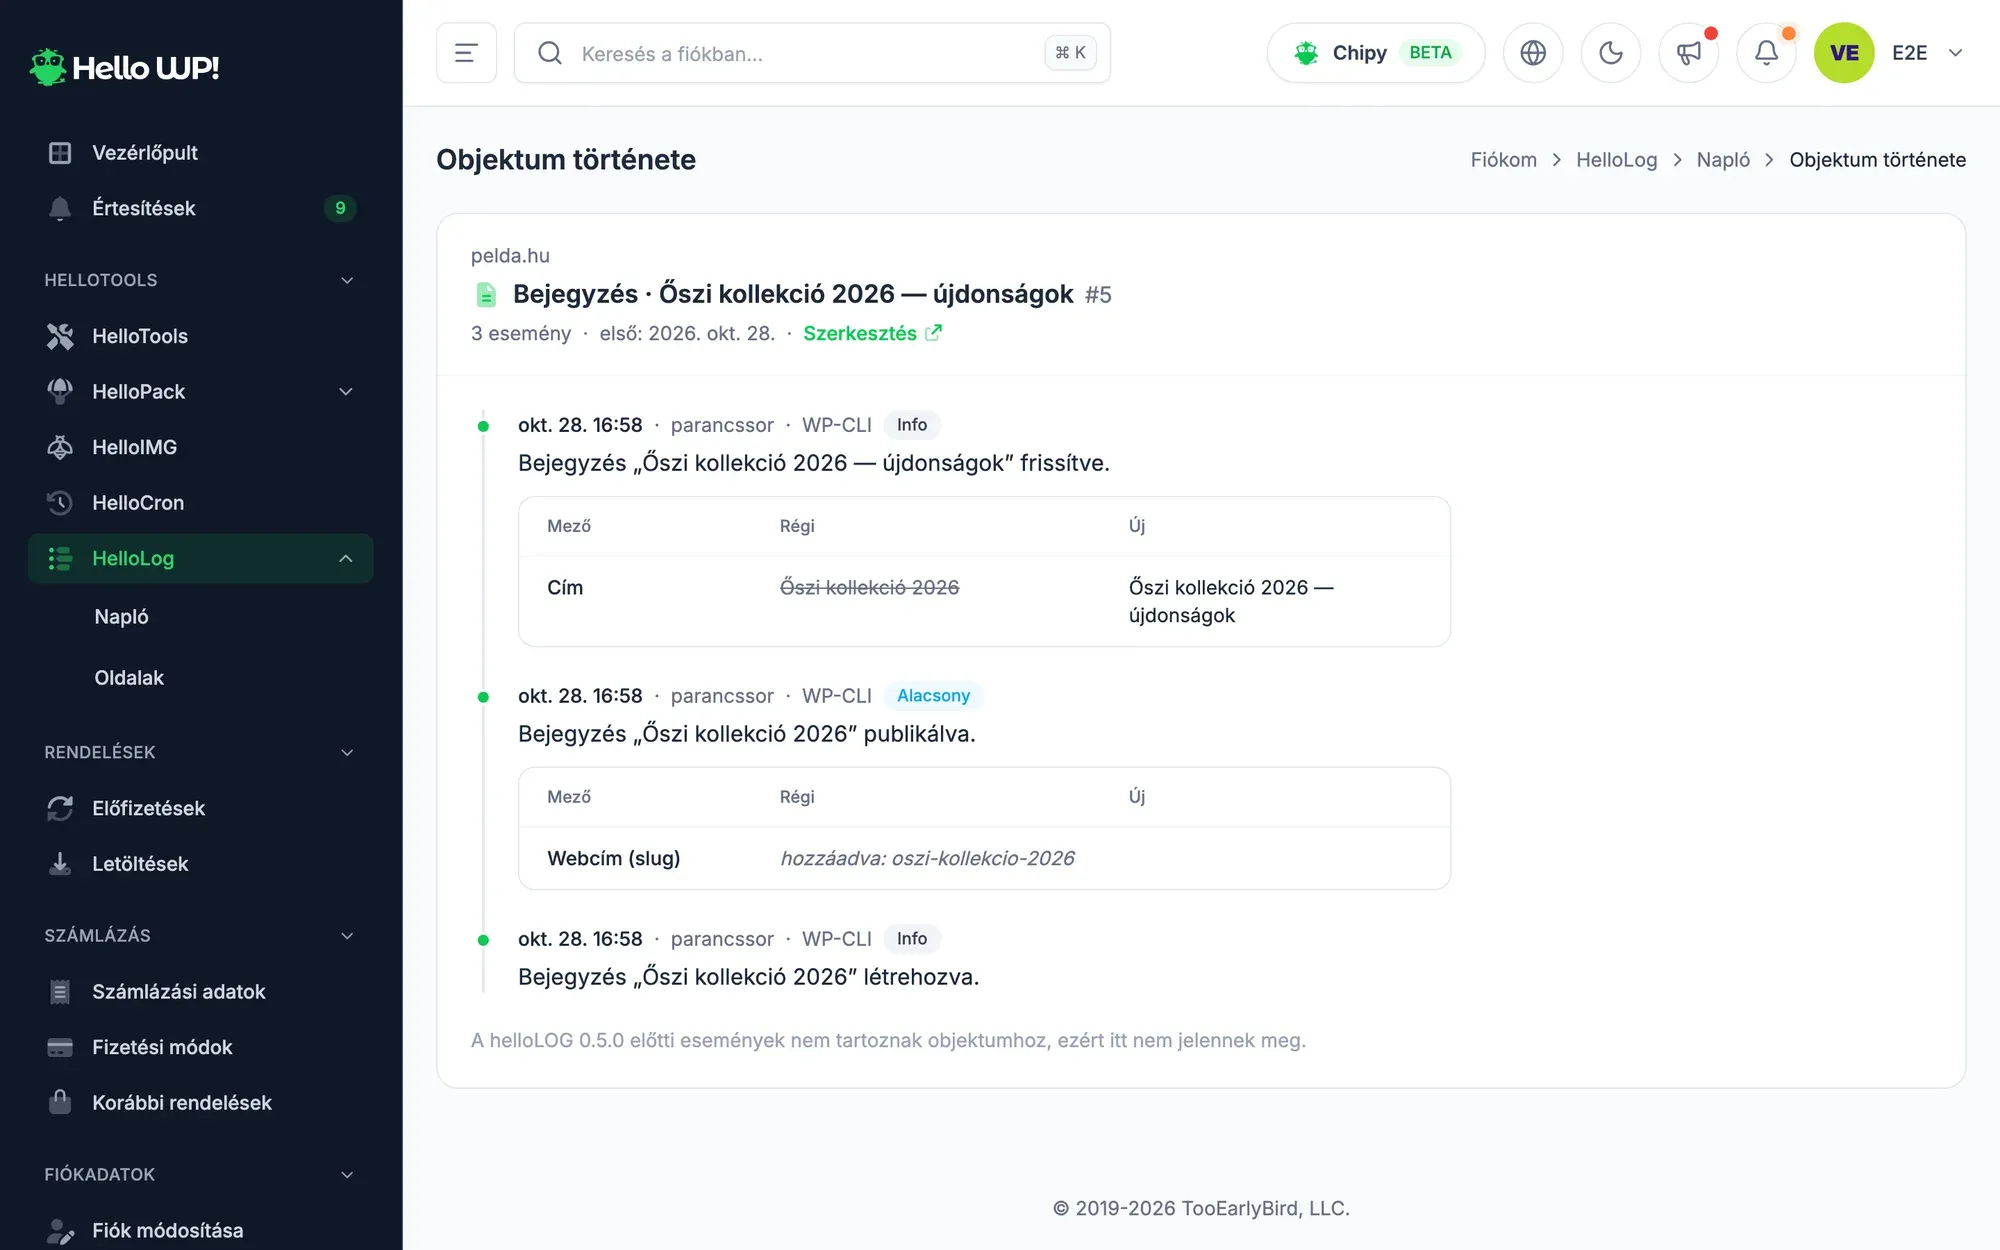Collapse the RENDELÉSEK section chevron
The image size is (2000, 1250).
[347, 752]
